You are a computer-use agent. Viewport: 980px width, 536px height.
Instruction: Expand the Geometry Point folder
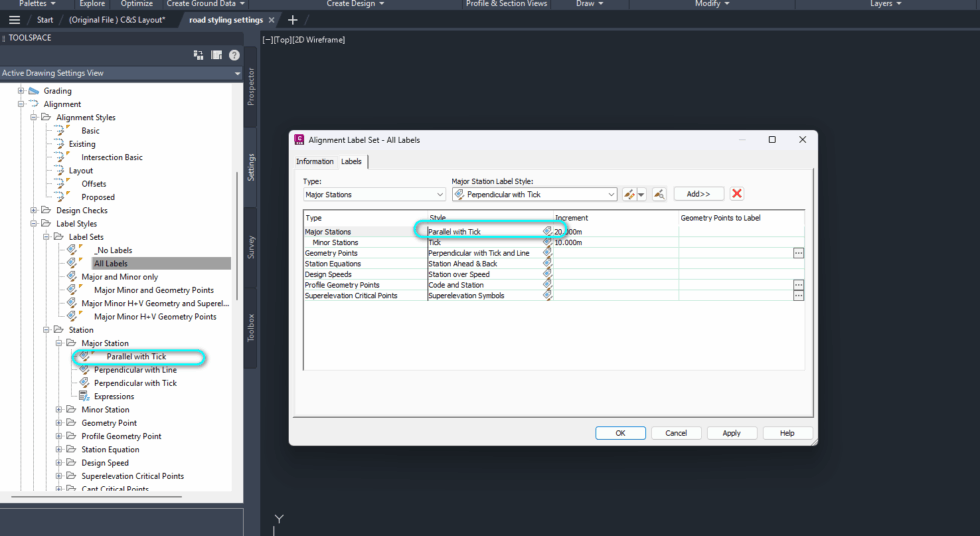pyautogui.click(x=59, y=423)
